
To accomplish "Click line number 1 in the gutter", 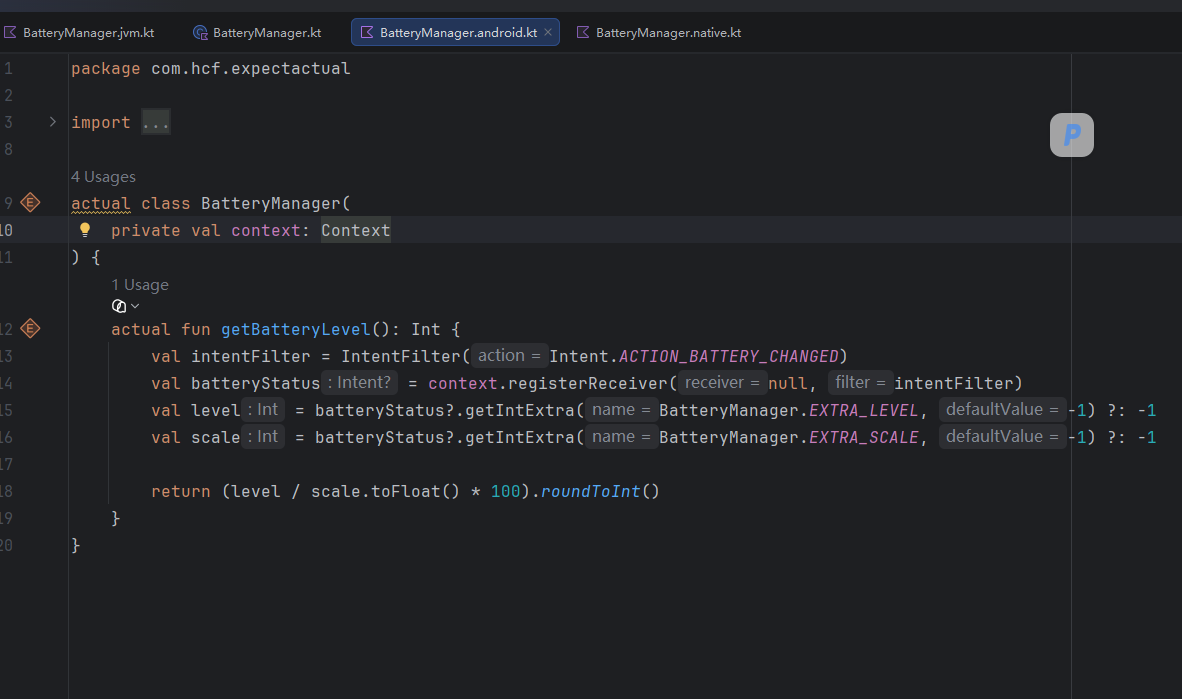I will [8, 69].
